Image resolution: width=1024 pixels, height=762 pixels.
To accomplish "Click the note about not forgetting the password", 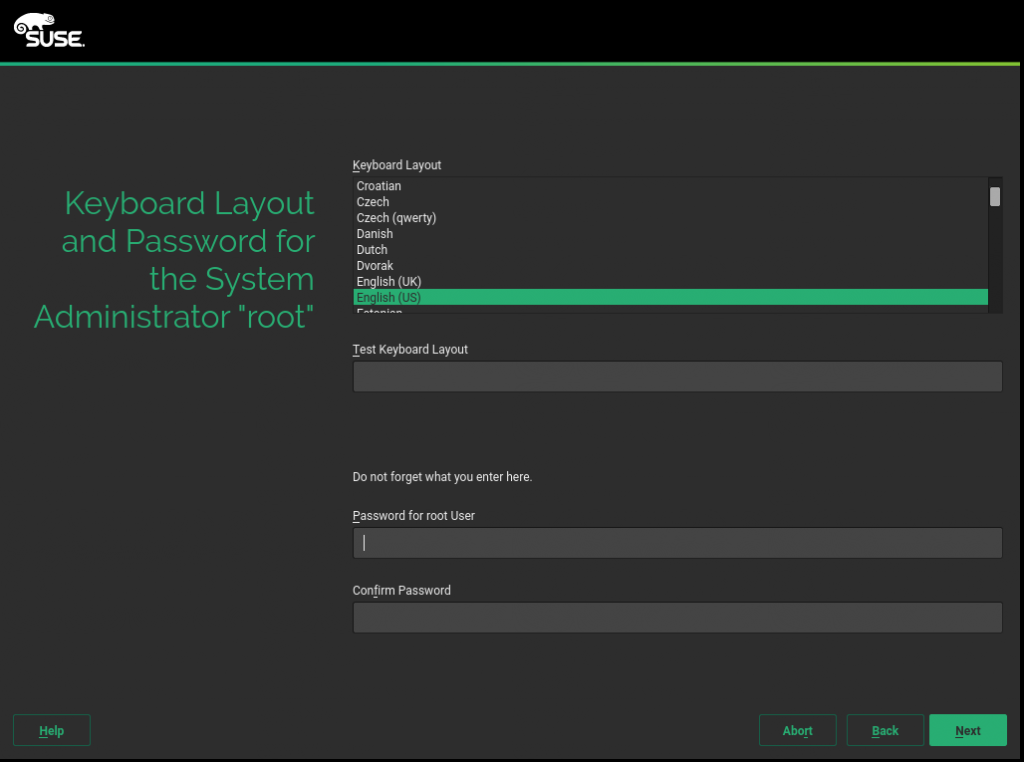I will click(442, 477).
